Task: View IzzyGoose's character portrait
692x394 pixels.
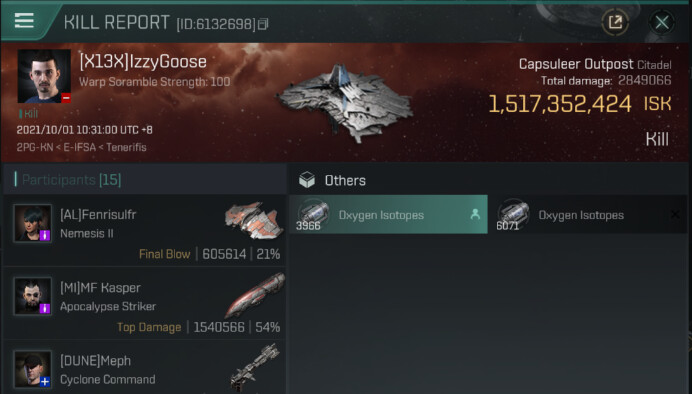Action: click(44, 76)
